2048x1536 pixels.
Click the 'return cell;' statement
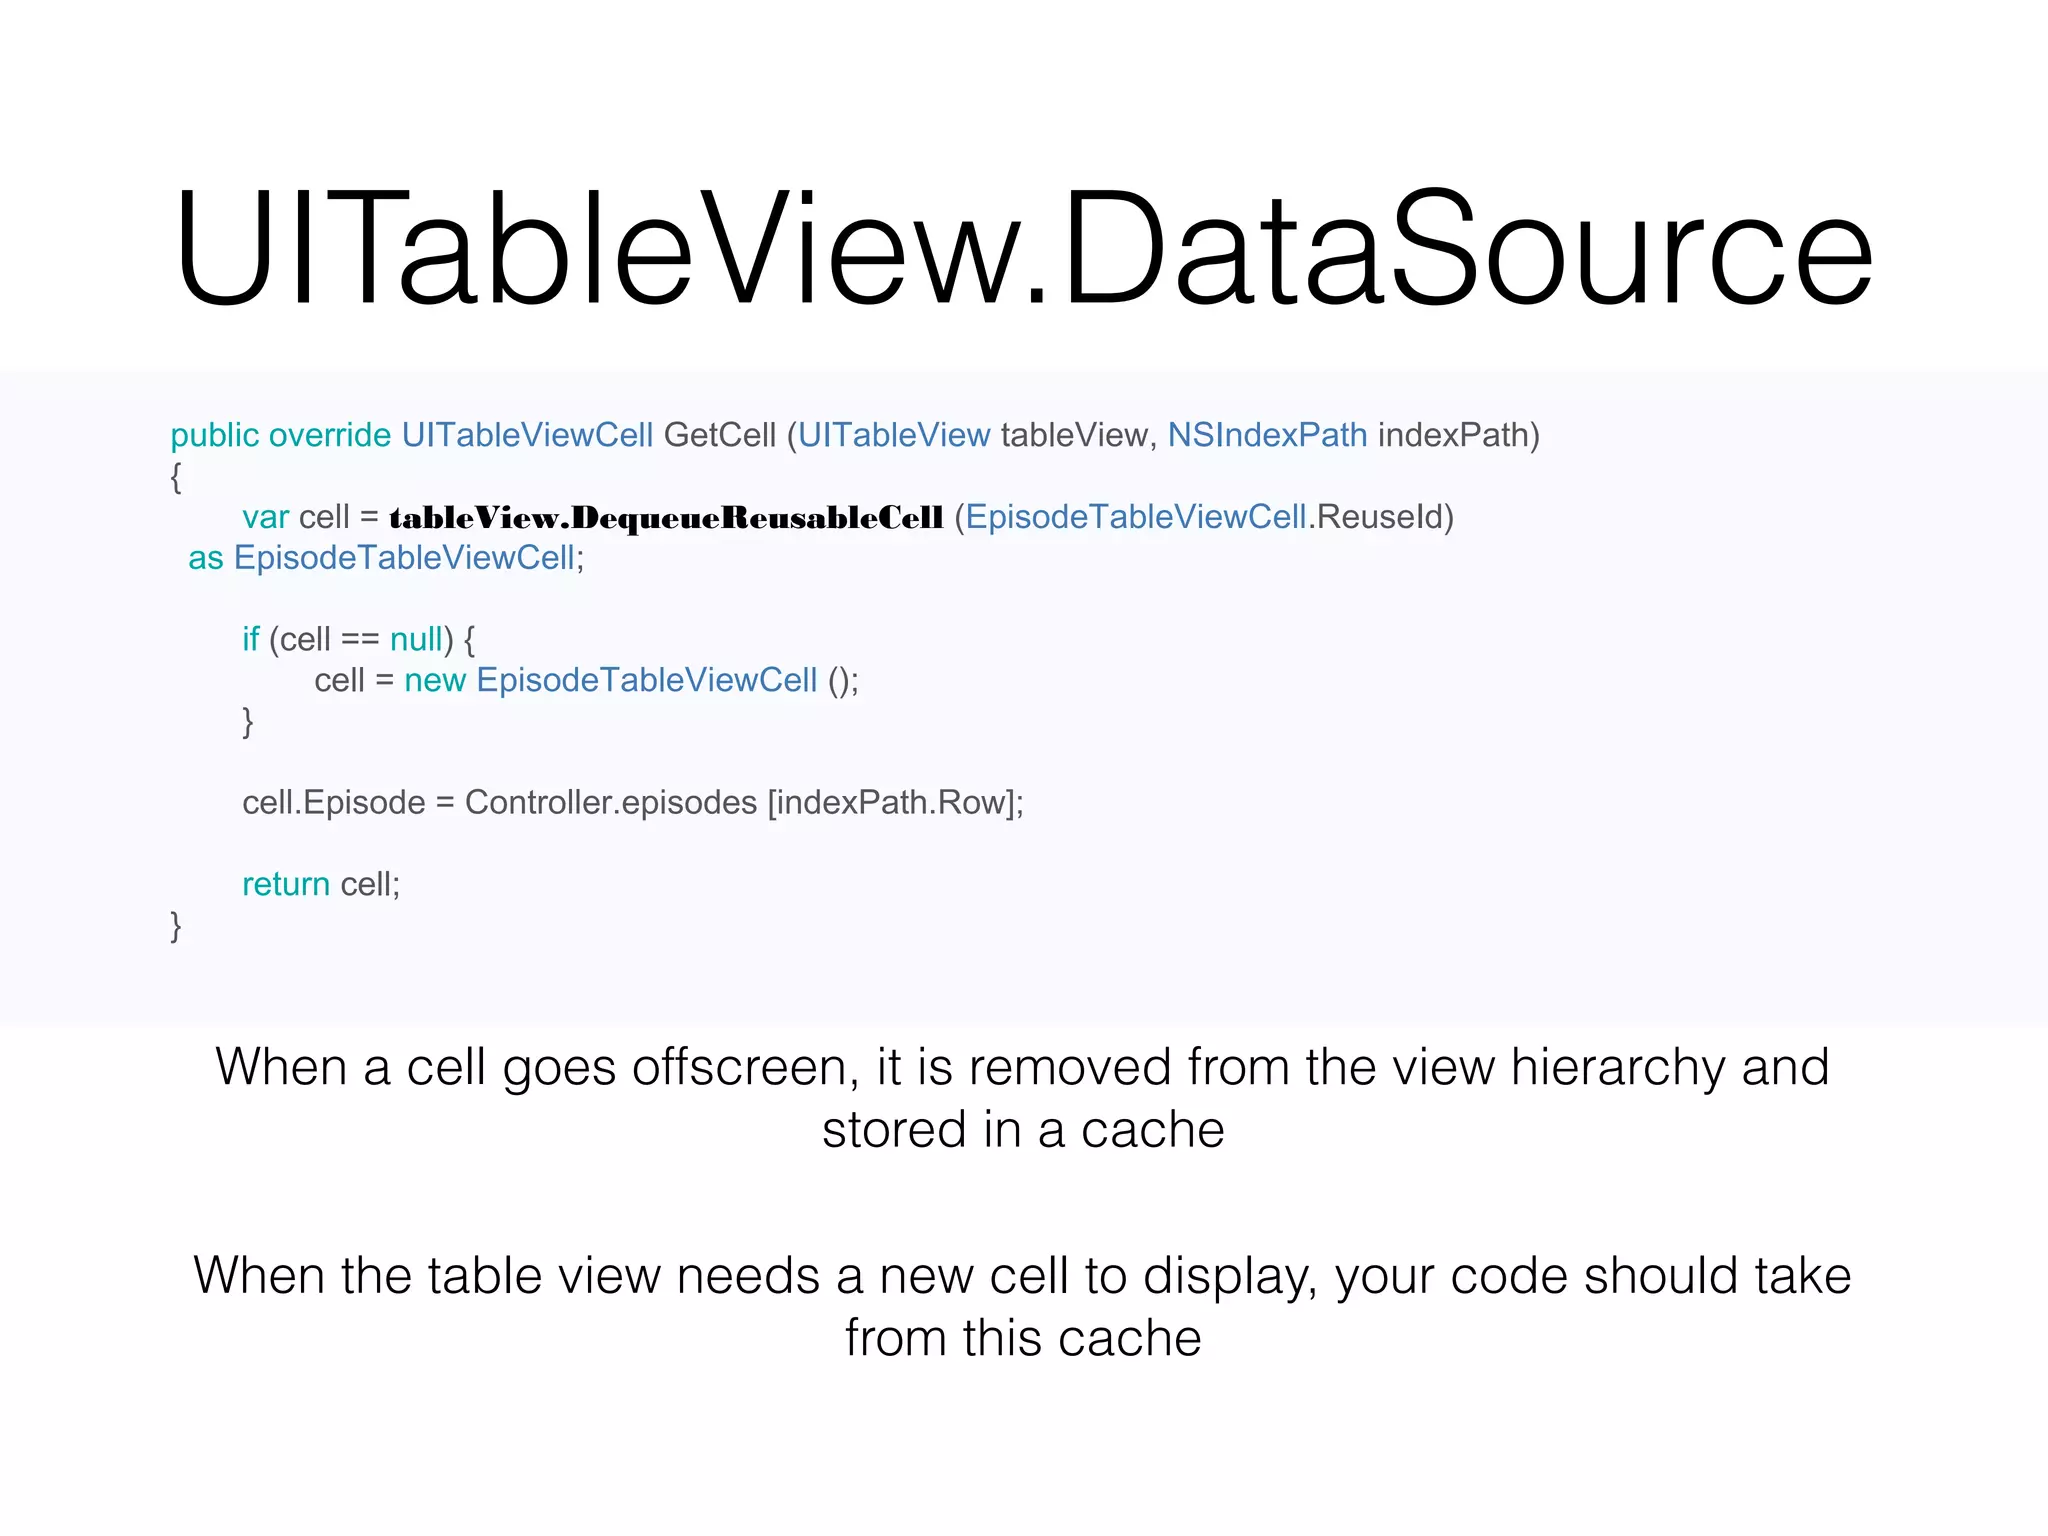point(321,884)
